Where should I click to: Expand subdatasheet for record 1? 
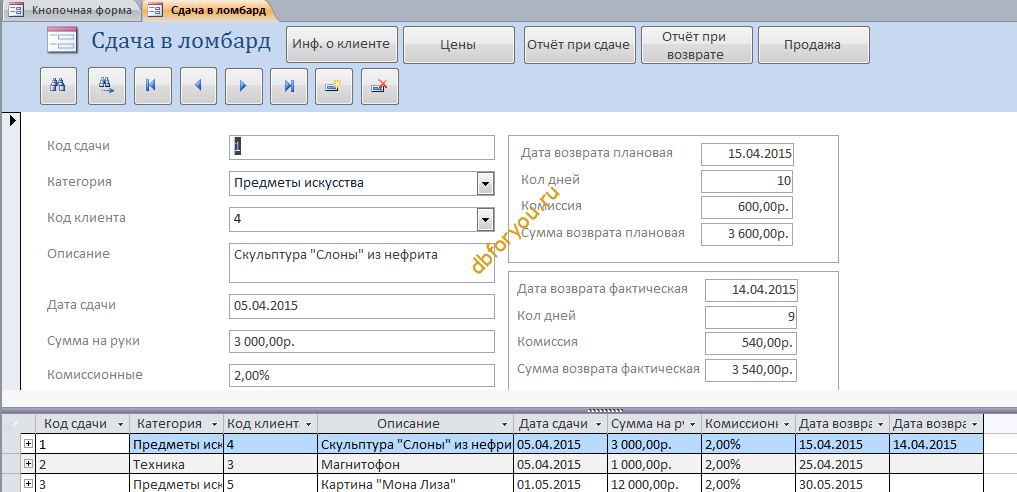point(28,443)
